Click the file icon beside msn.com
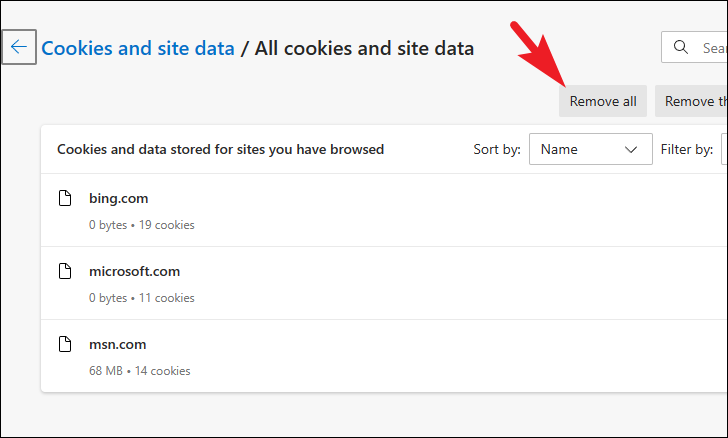The width and height of the screenshot is (728, 438). 65,344
